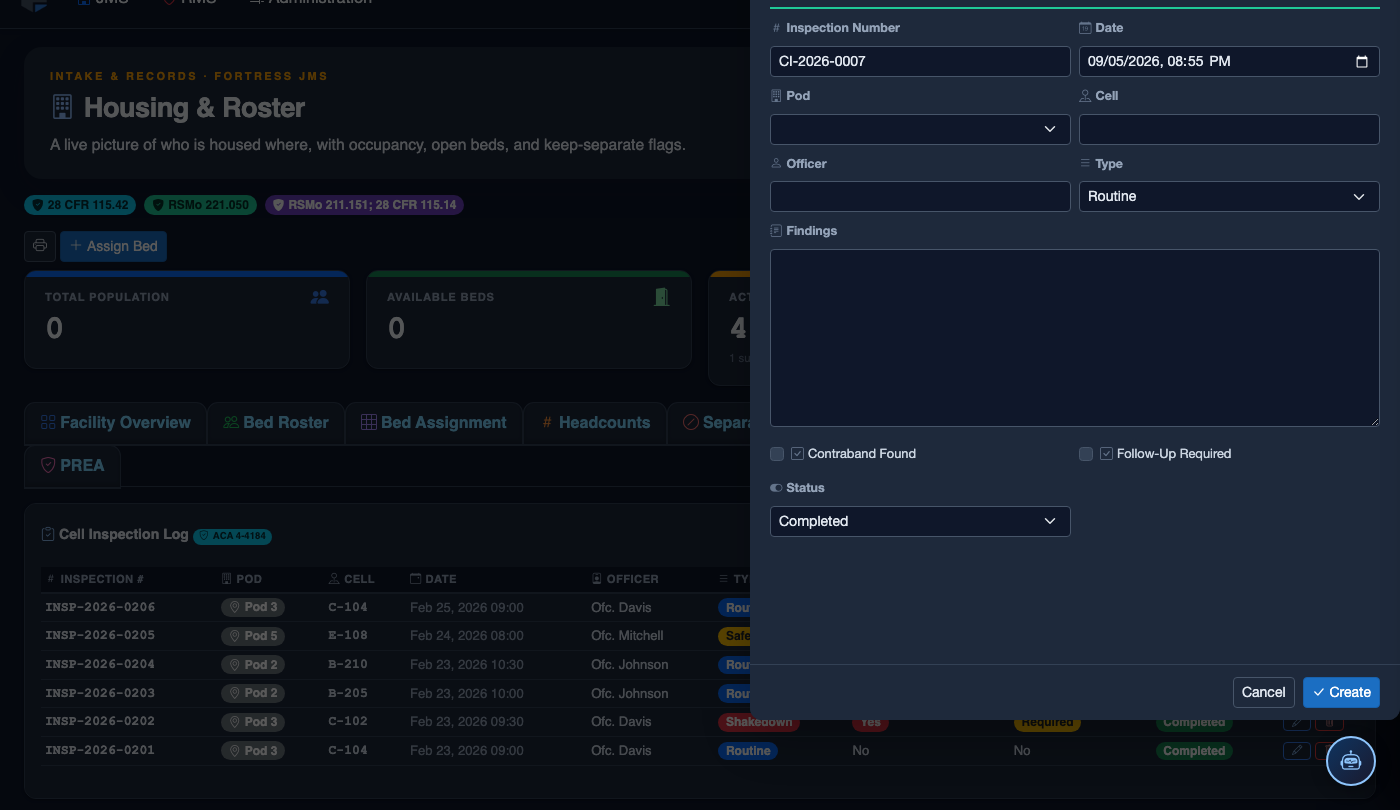Screen dimensions: 1400x810
Task: Click the shield icon on 28 CFR 115.42 badge
Action: coord(38,205)
